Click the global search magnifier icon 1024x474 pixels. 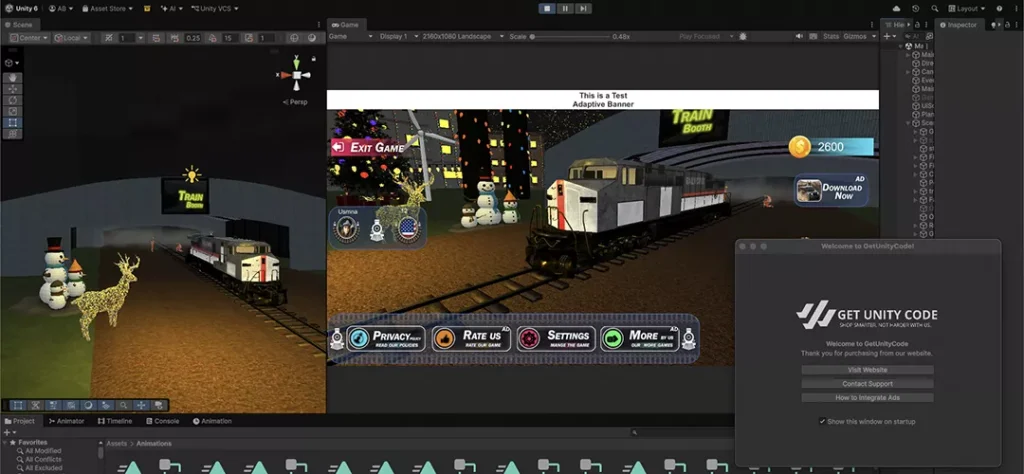click(x=935, y=8)
